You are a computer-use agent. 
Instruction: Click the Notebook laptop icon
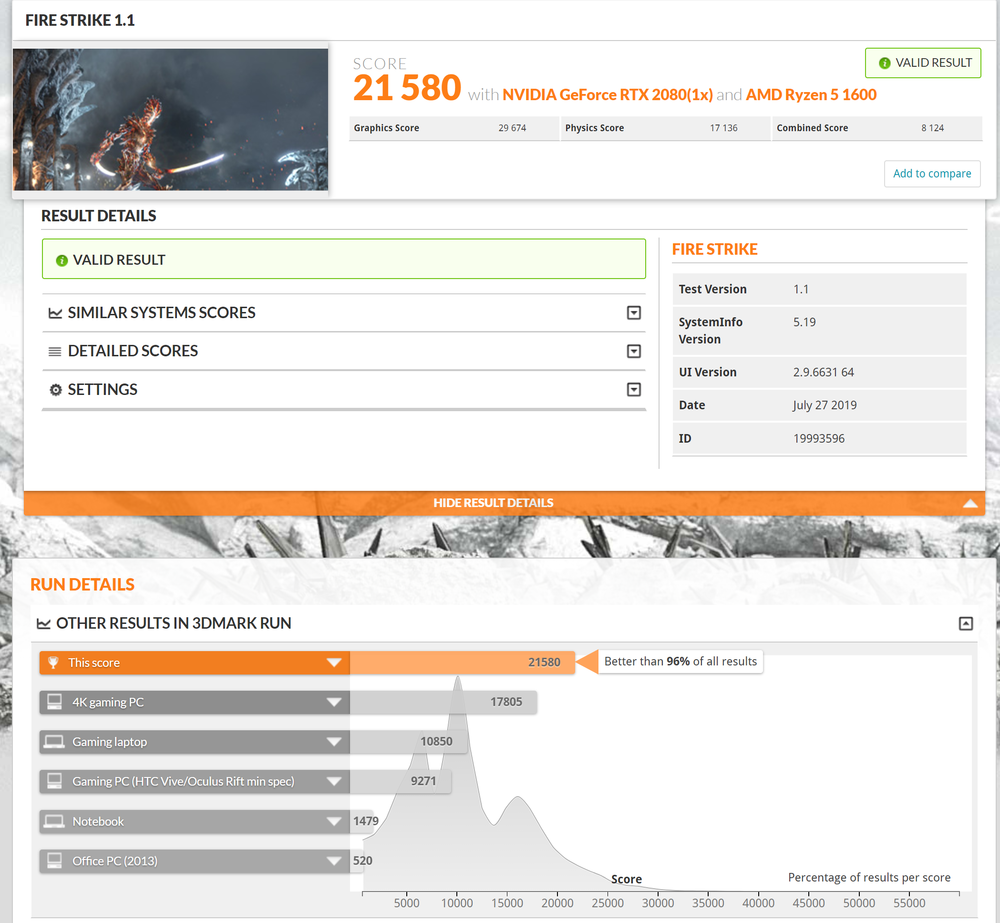coord(53,822)
